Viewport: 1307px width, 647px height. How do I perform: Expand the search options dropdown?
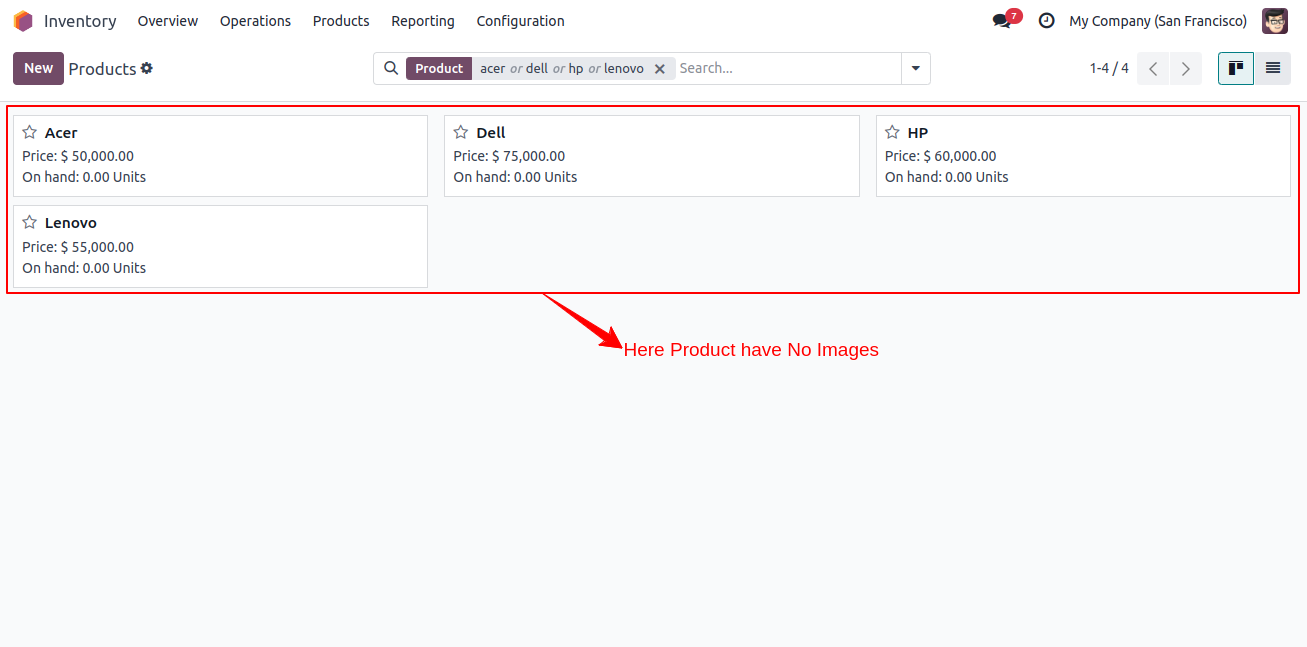click(915, 68)
